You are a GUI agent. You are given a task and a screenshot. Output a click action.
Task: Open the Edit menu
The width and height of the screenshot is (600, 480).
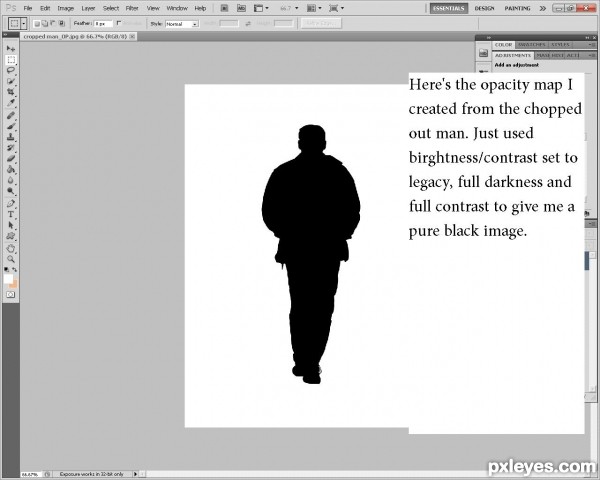point(45,8)
